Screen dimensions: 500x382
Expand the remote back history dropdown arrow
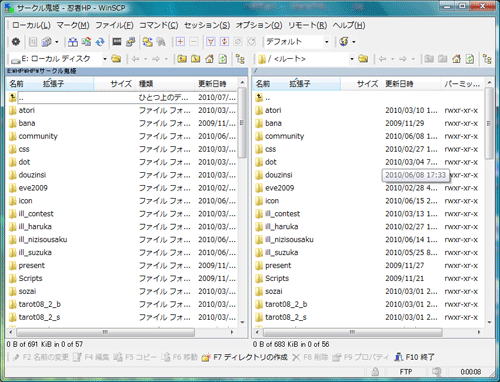coord(392,59)
